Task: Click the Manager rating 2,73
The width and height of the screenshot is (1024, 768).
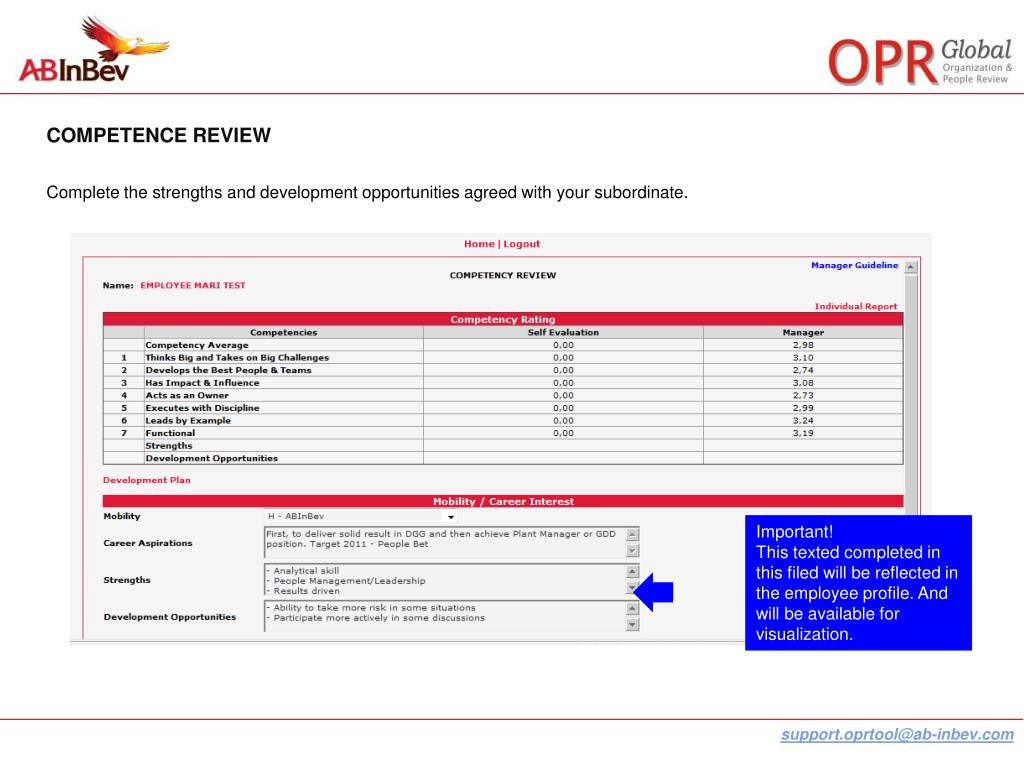Action: 803,395
